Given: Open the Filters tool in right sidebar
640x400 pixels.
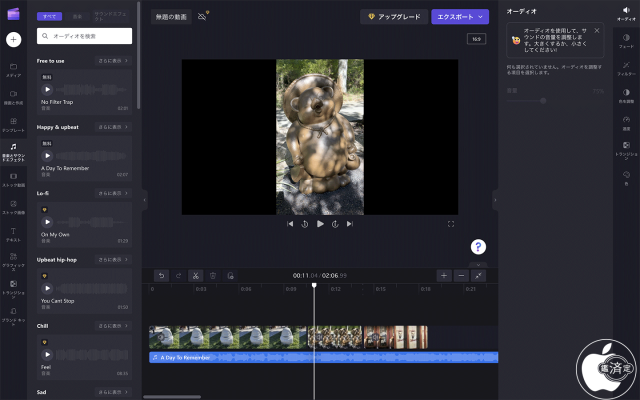Looking at the screenshot, I should [625, 67].
